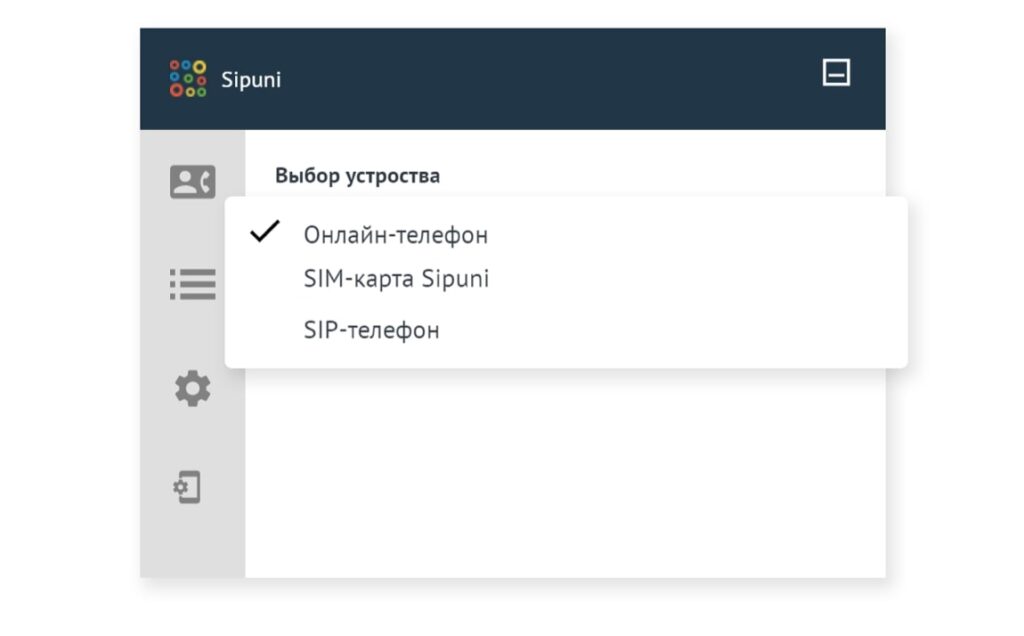The image size is (1024, 636).
Task: Open the phone device settings icon
Action: pos(187,488)
